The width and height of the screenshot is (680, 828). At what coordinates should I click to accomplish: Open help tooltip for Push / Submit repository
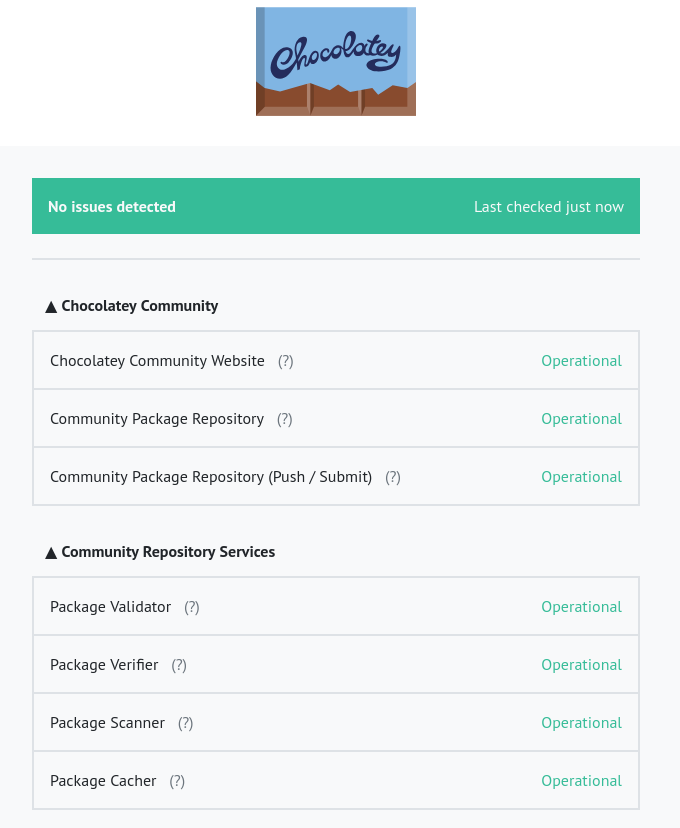(x=393, y=477)
